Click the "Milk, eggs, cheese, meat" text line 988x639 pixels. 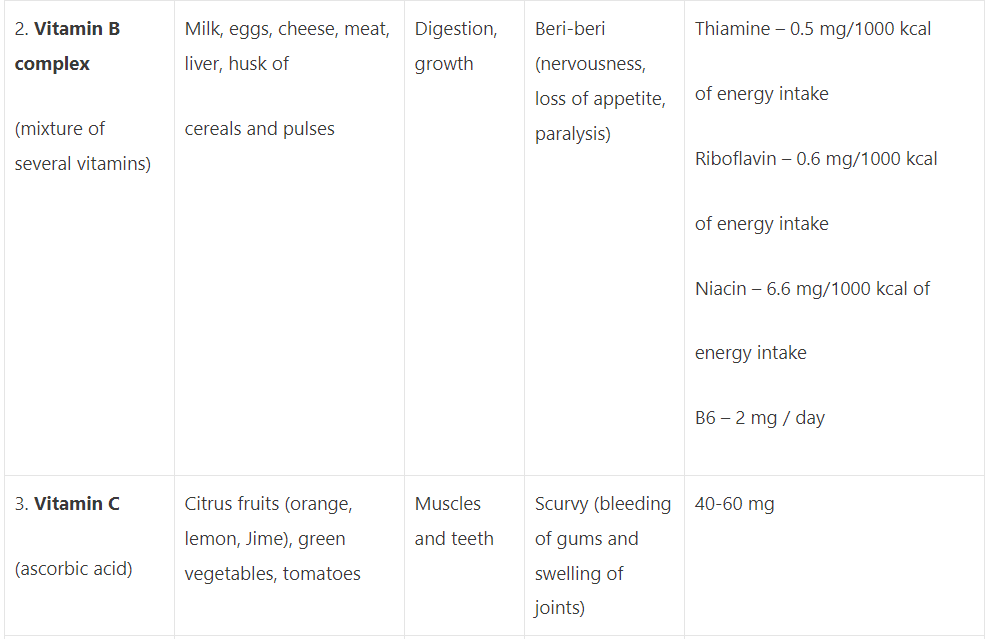click(x=287, y=29)
